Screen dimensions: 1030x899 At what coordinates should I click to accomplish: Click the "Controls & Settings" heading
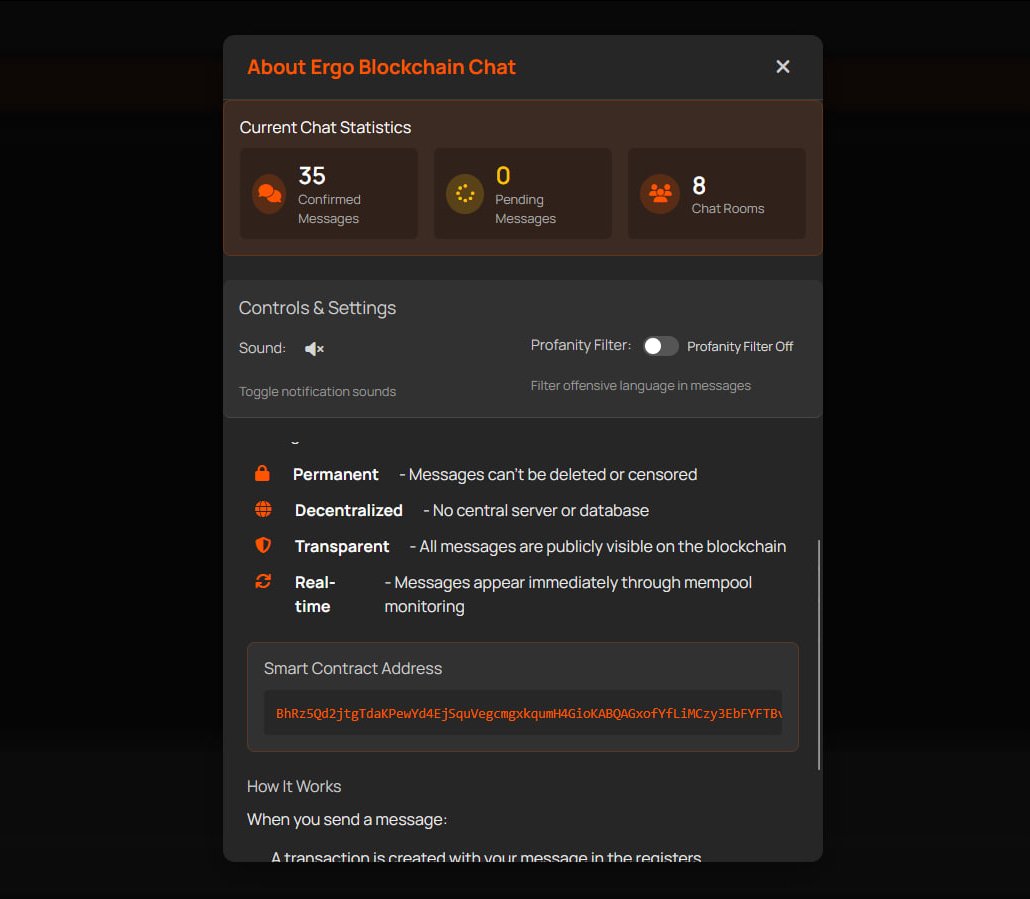(317, 308)
